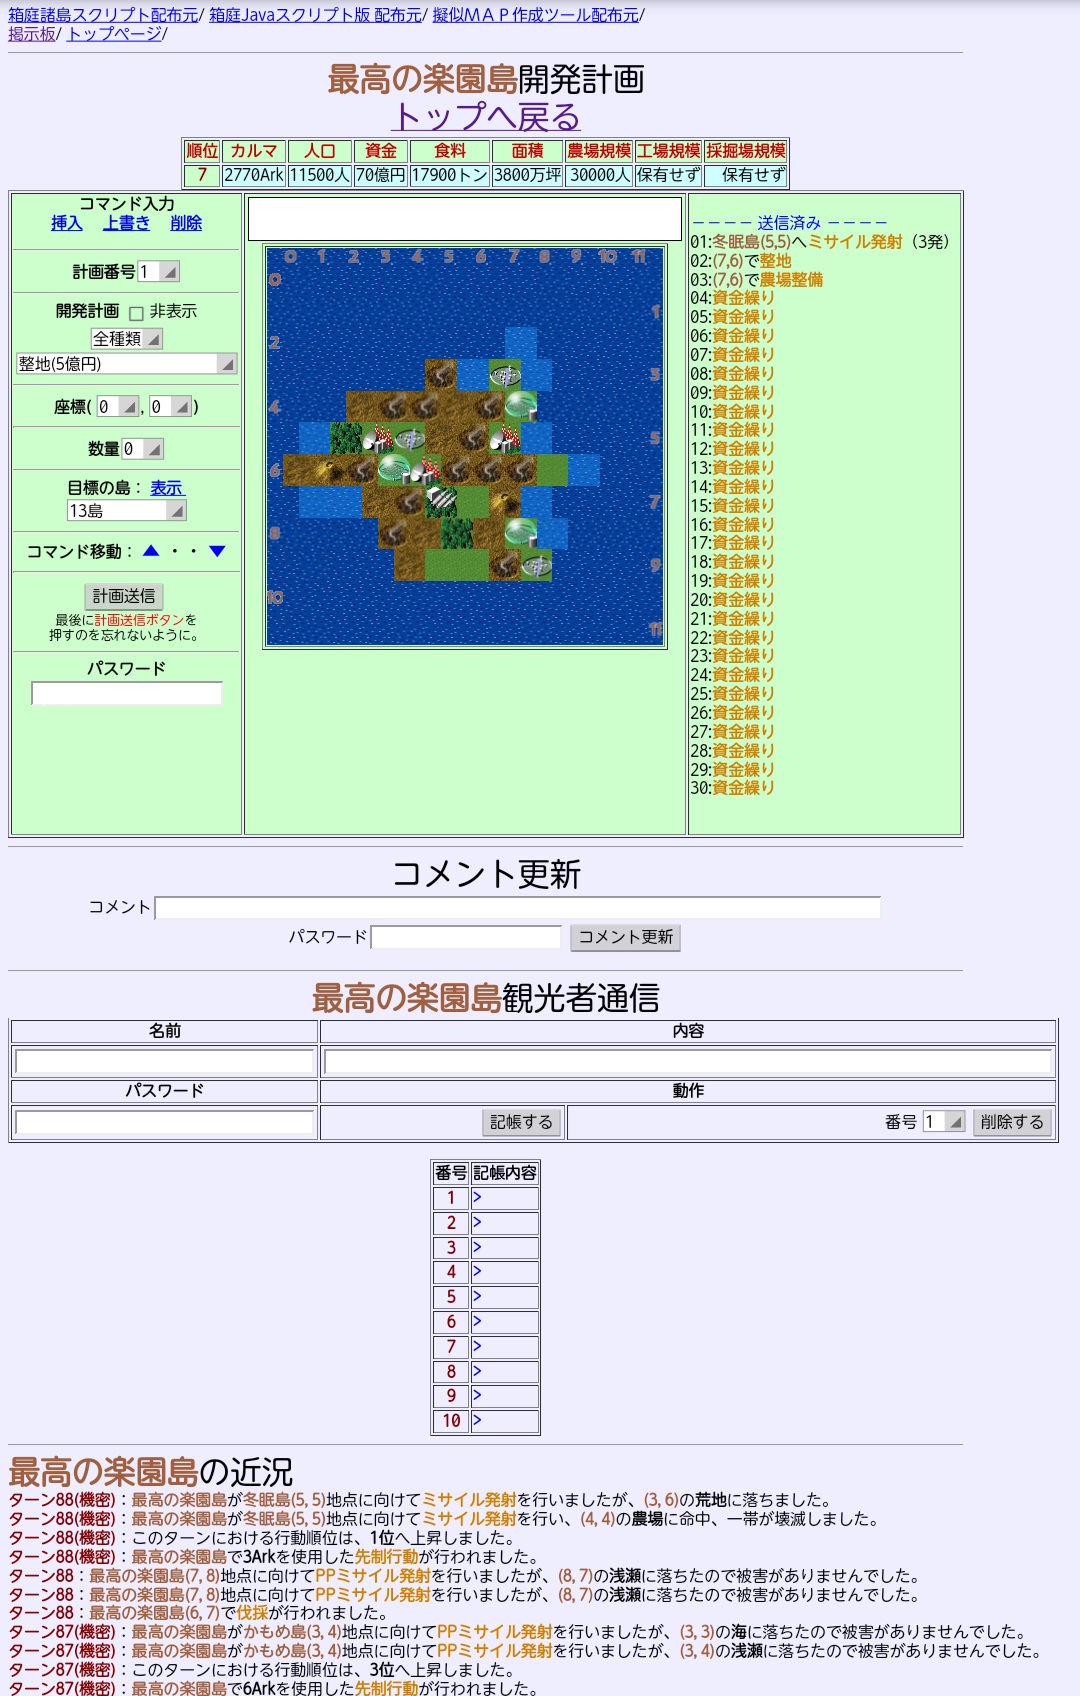The width and height of the screenshot is (1080, 1696).
Task: Click the コメント更新 button
Action: point(625,937)
